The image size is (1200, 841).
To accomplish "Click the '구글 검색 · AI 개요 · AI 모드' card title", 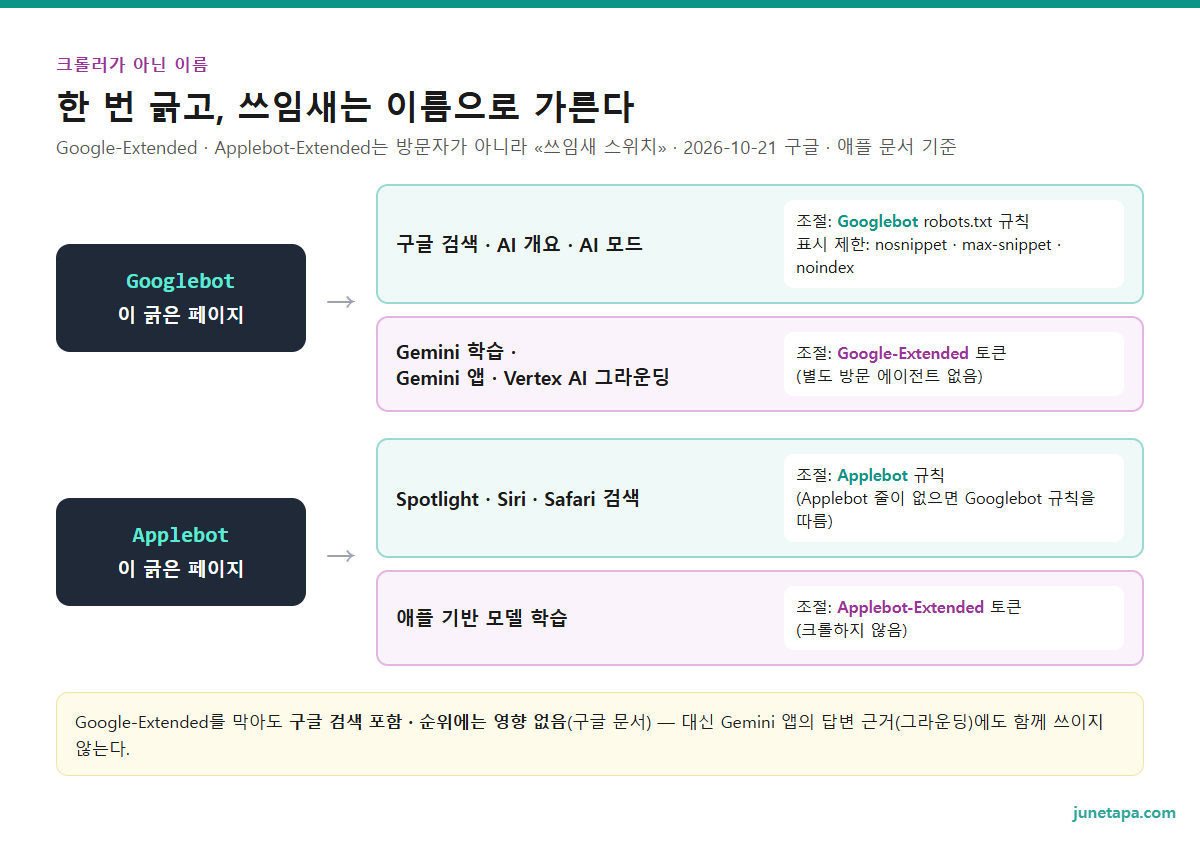I will pyautogui.click(x=519, y=244).
